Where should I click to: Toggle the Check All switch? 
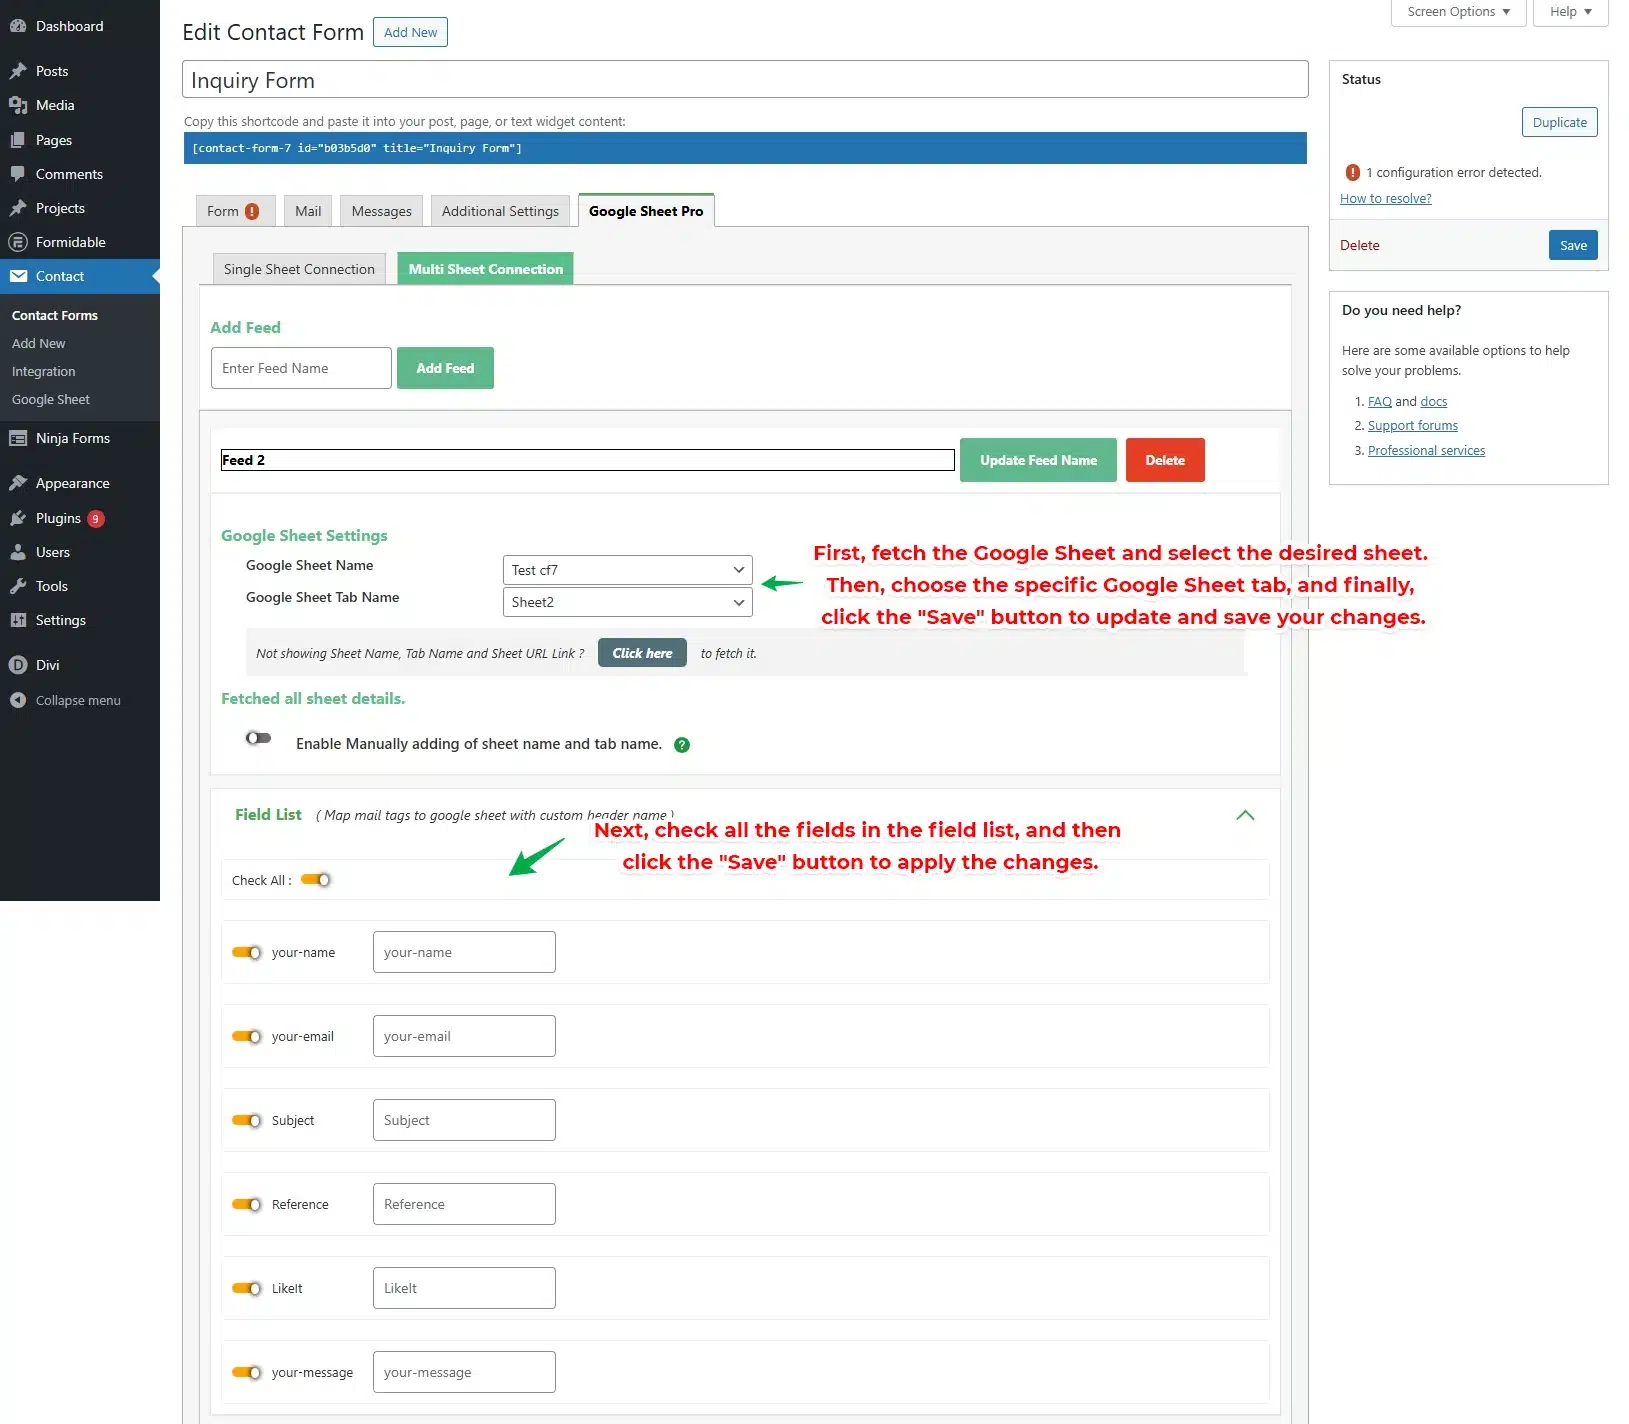(x=316, y=880)
